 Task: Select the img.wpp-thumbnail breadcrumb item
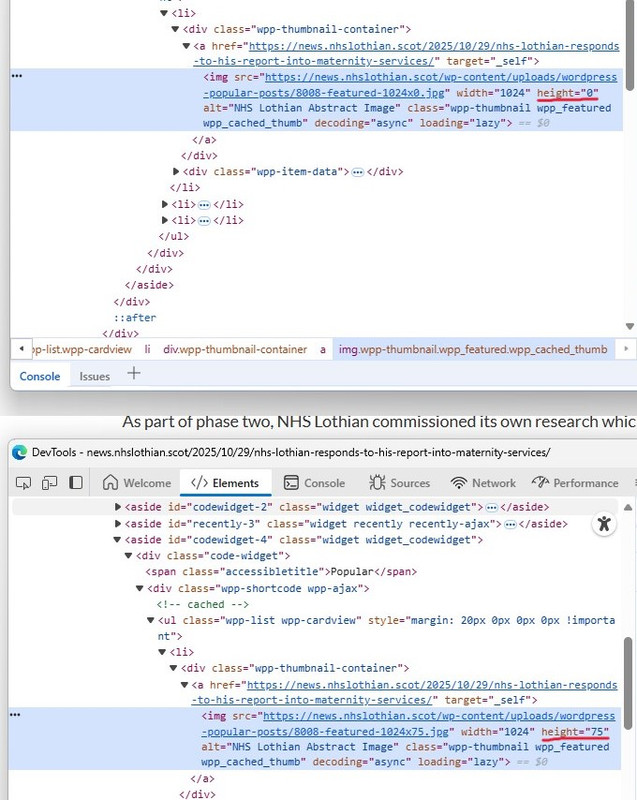pos(473,349)
